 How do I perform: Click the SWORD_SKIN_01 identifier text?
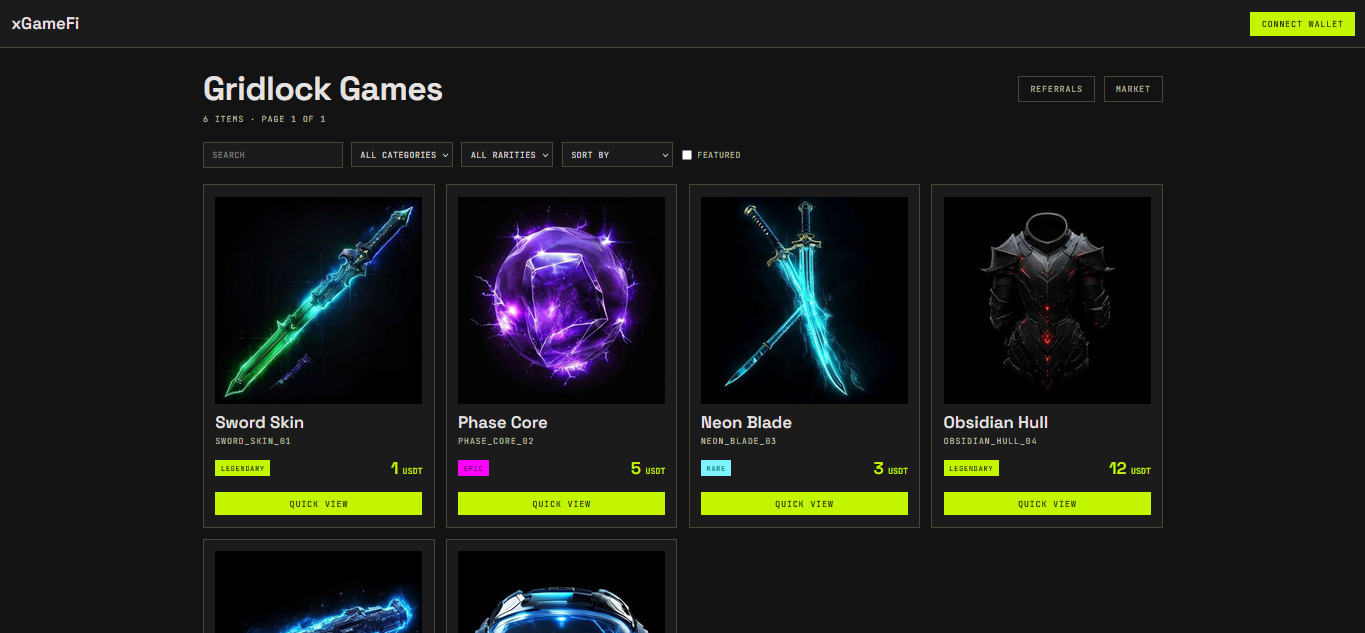pos(253,441)
